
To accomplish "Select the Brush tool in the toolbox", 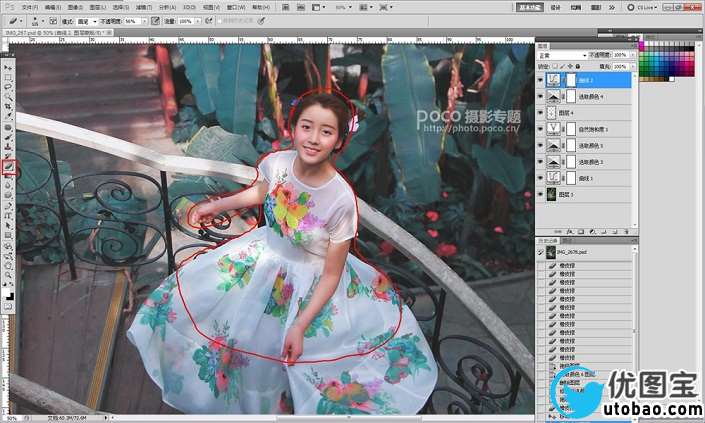I will click(8, 137).
